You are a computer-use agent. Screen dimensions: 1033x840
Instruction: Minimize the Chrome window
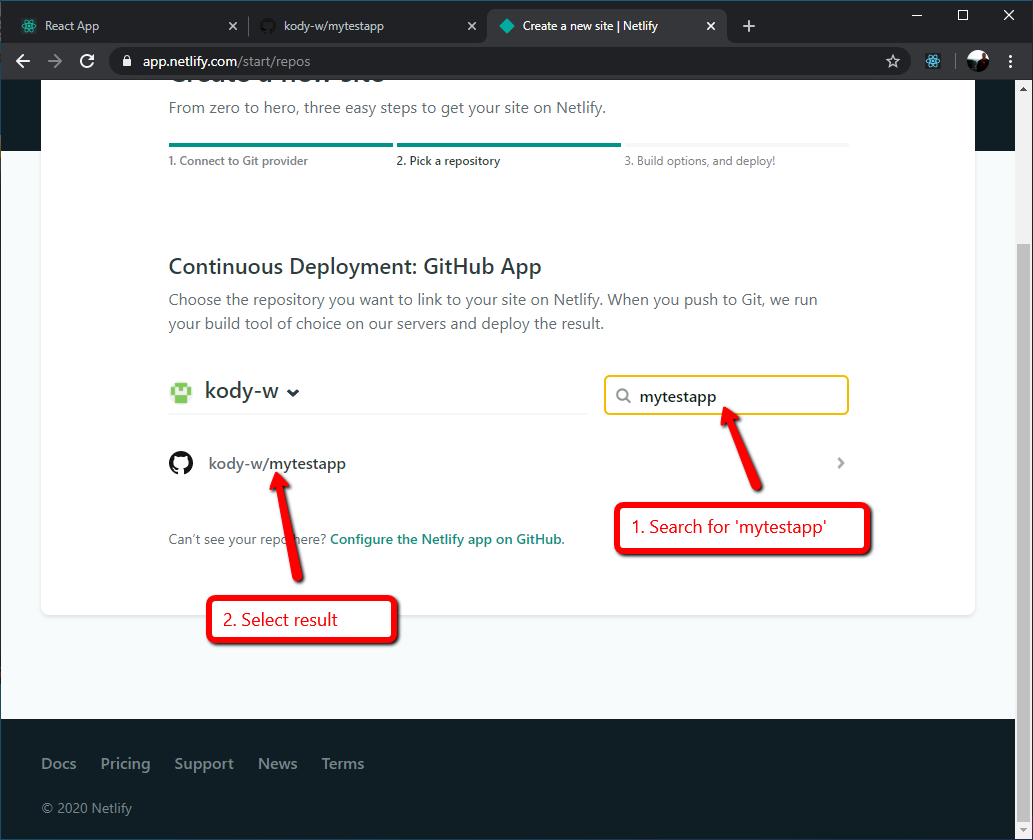tap(916, 15)
